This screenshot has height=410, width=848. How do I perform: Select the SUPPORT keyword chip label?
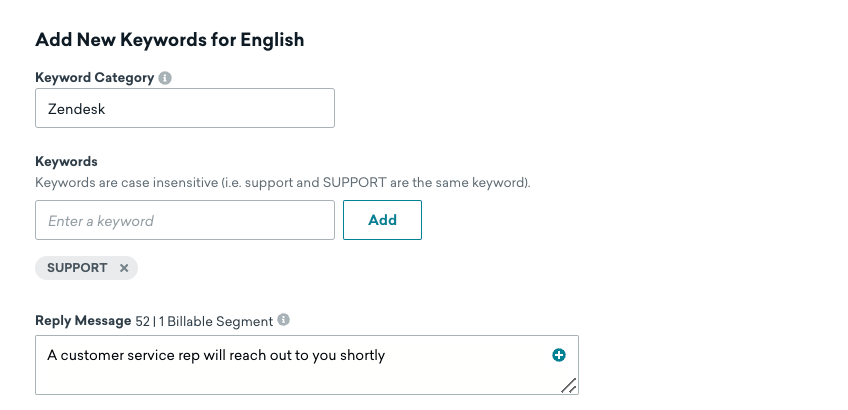[77, 268]
